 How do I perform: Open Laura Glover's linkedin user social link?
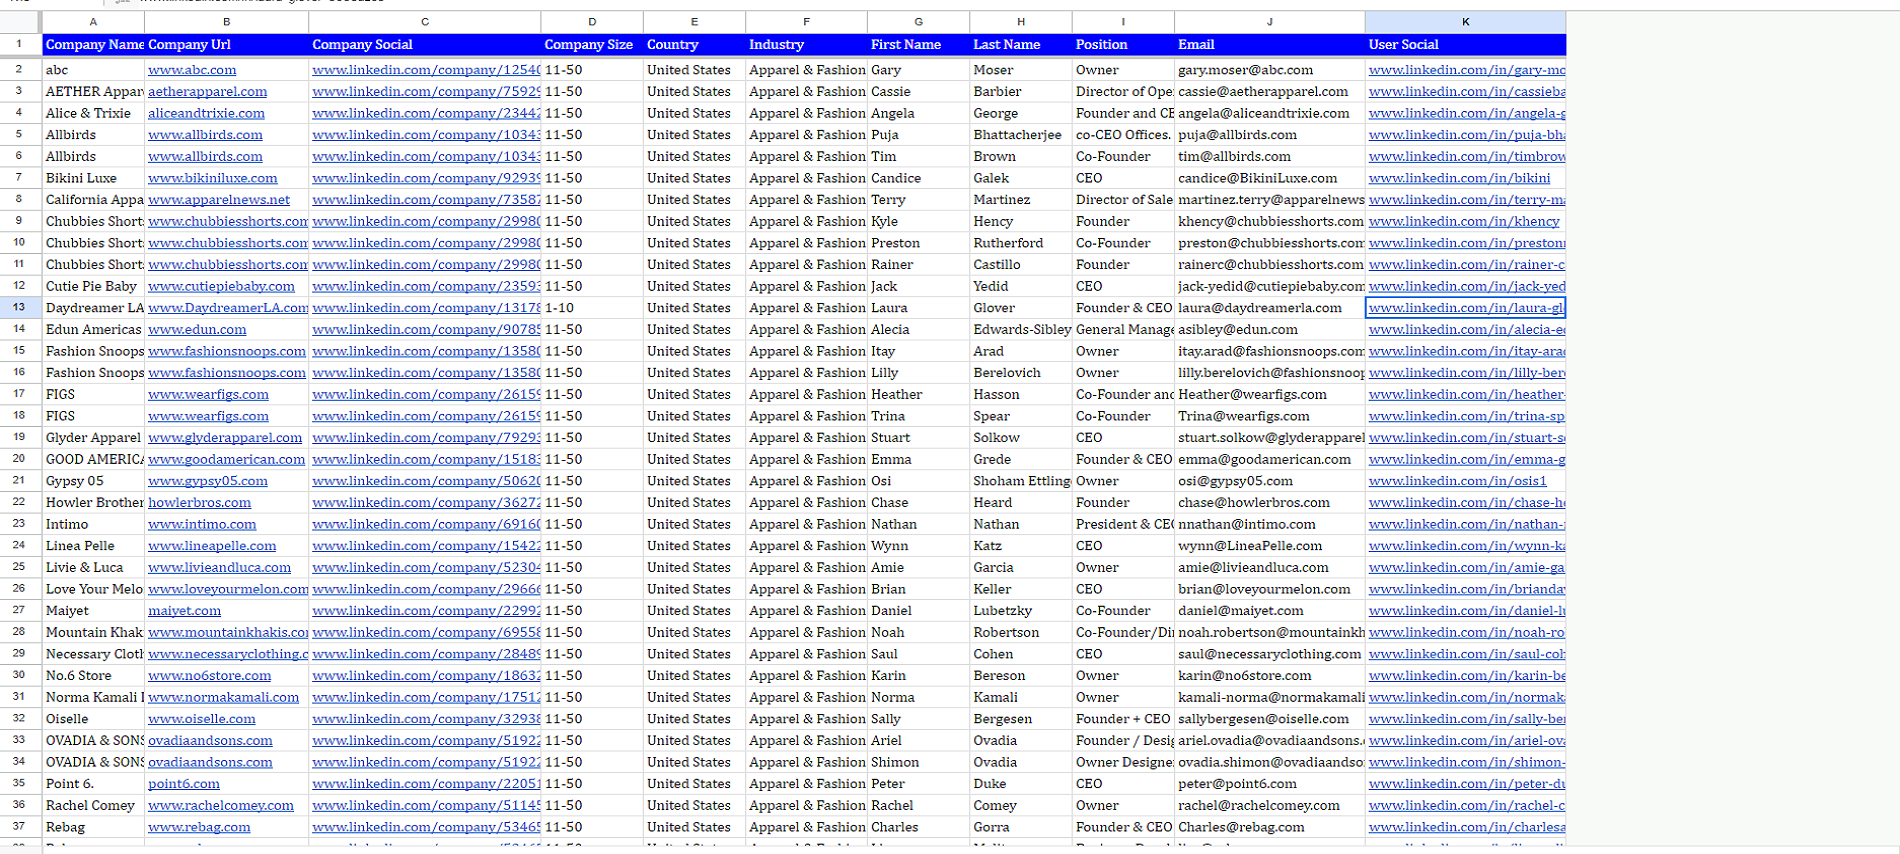[x=1466, y=308]
